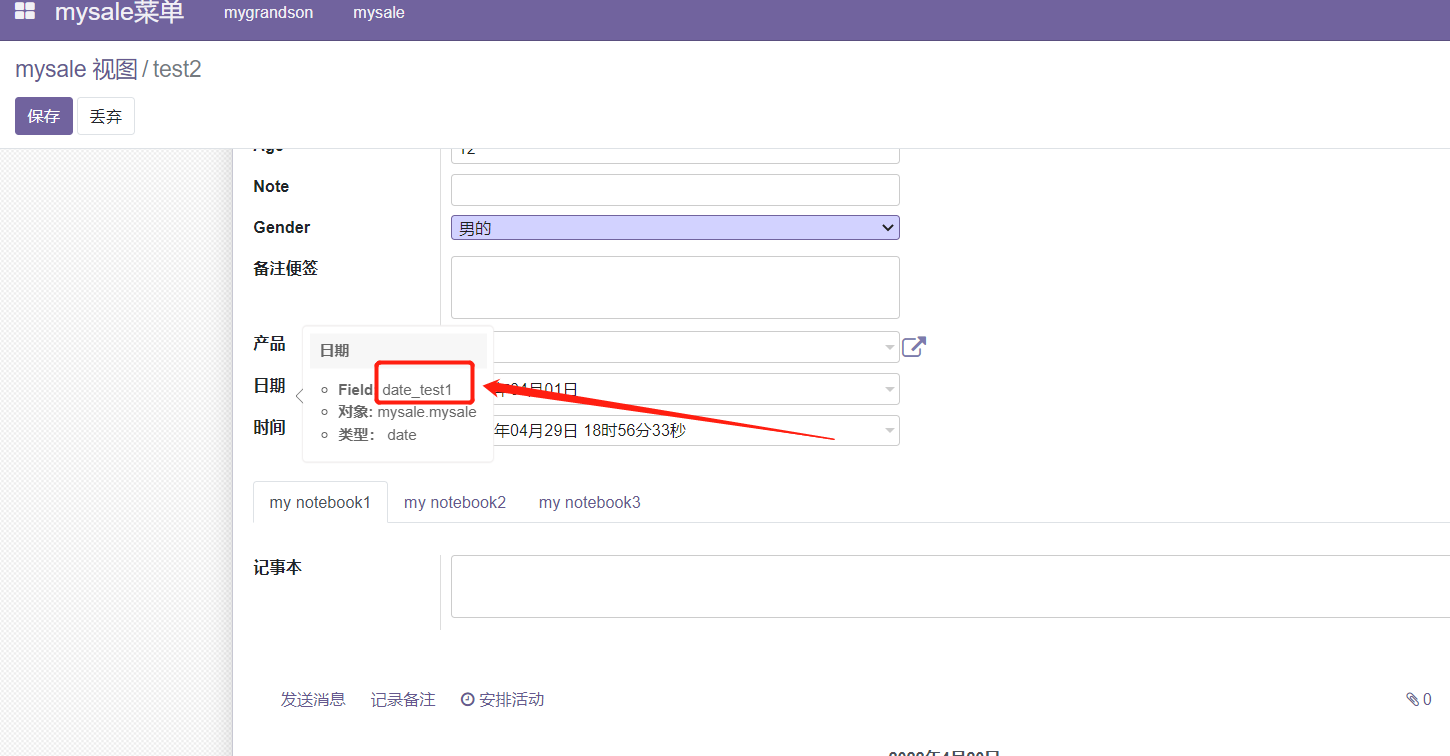
Task: Open the apps grid menu icon
Action: coord(25,13)
